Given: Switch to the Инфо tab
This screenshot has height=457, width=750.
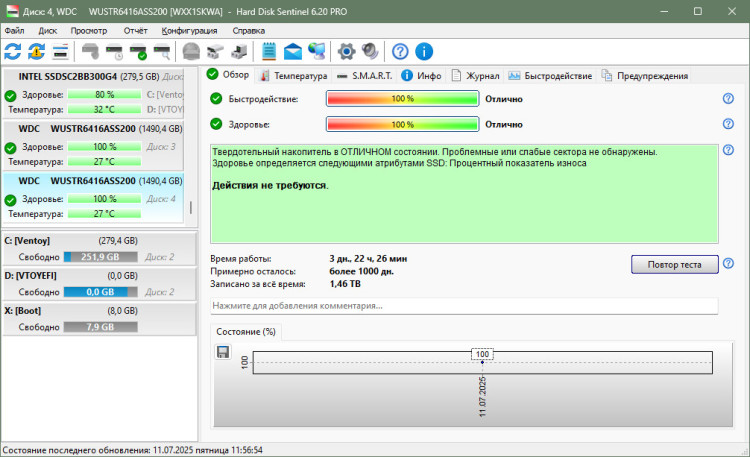Looking at the screenshot, I should 421,76.
